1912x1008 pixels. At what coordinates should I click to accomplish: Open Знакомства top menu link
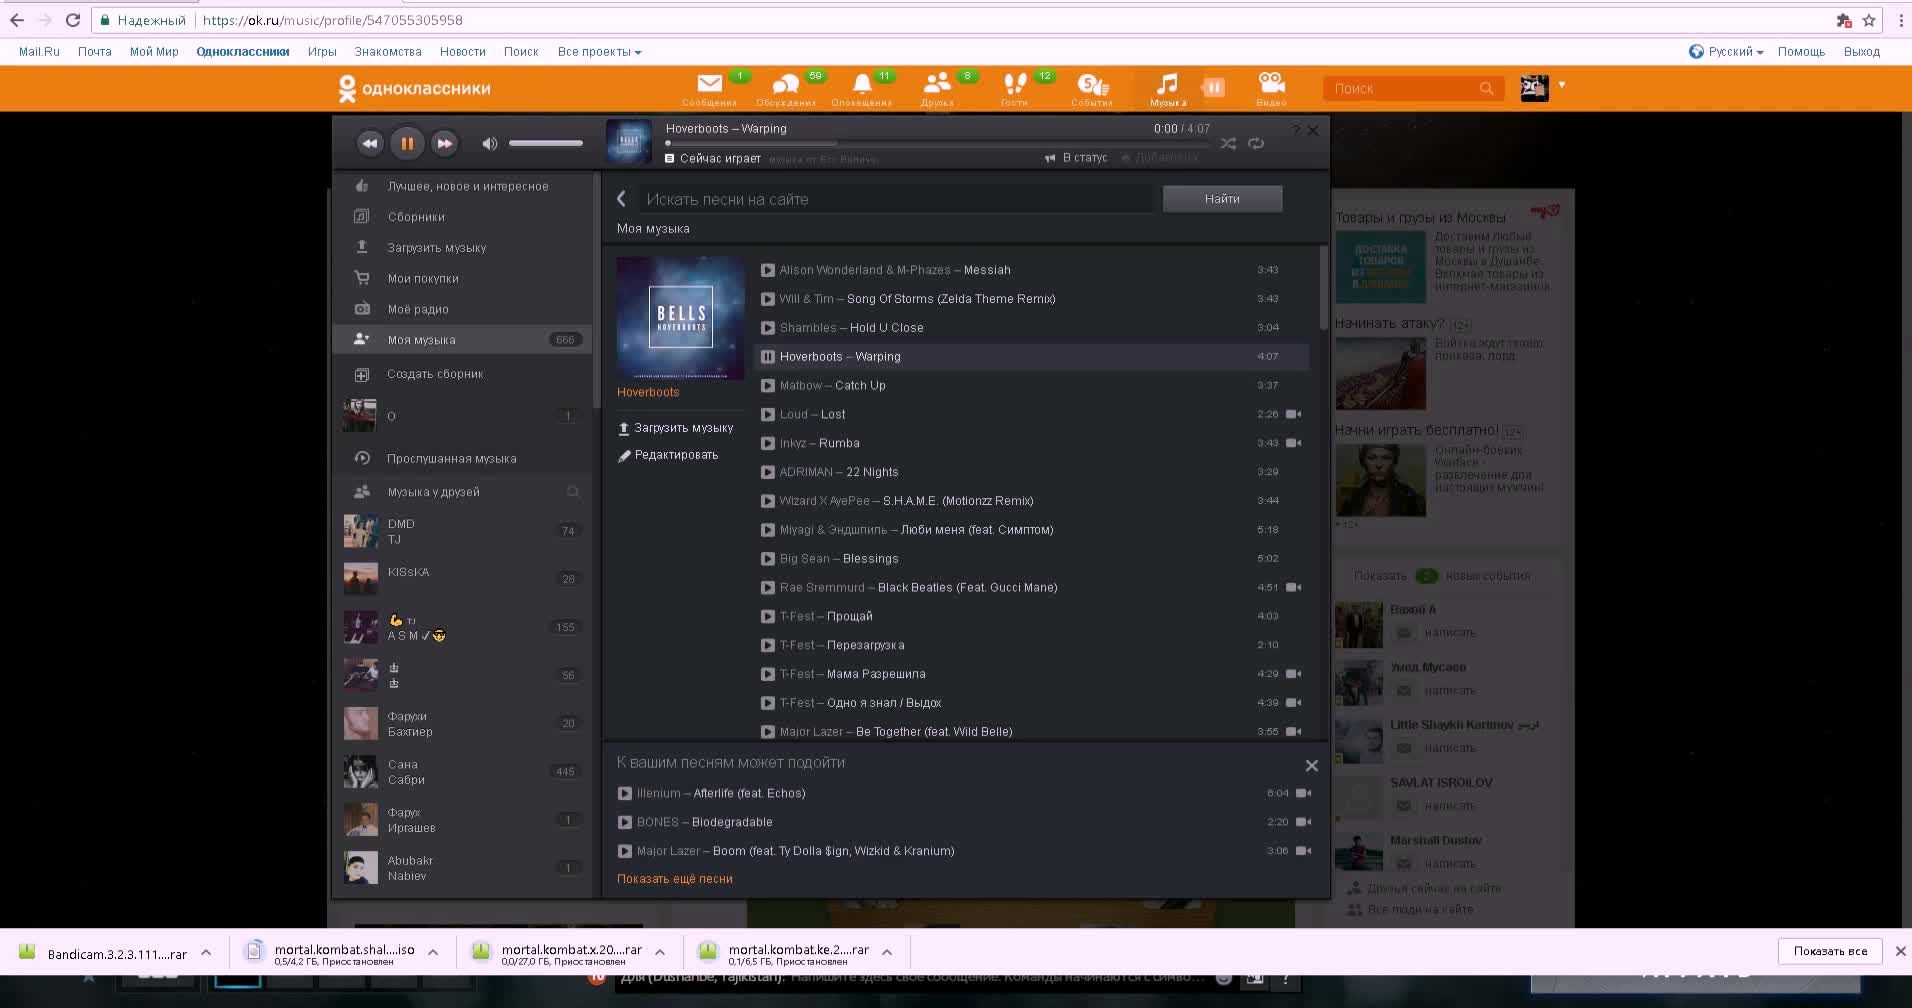pyautogui.click(x=388, y=52)
